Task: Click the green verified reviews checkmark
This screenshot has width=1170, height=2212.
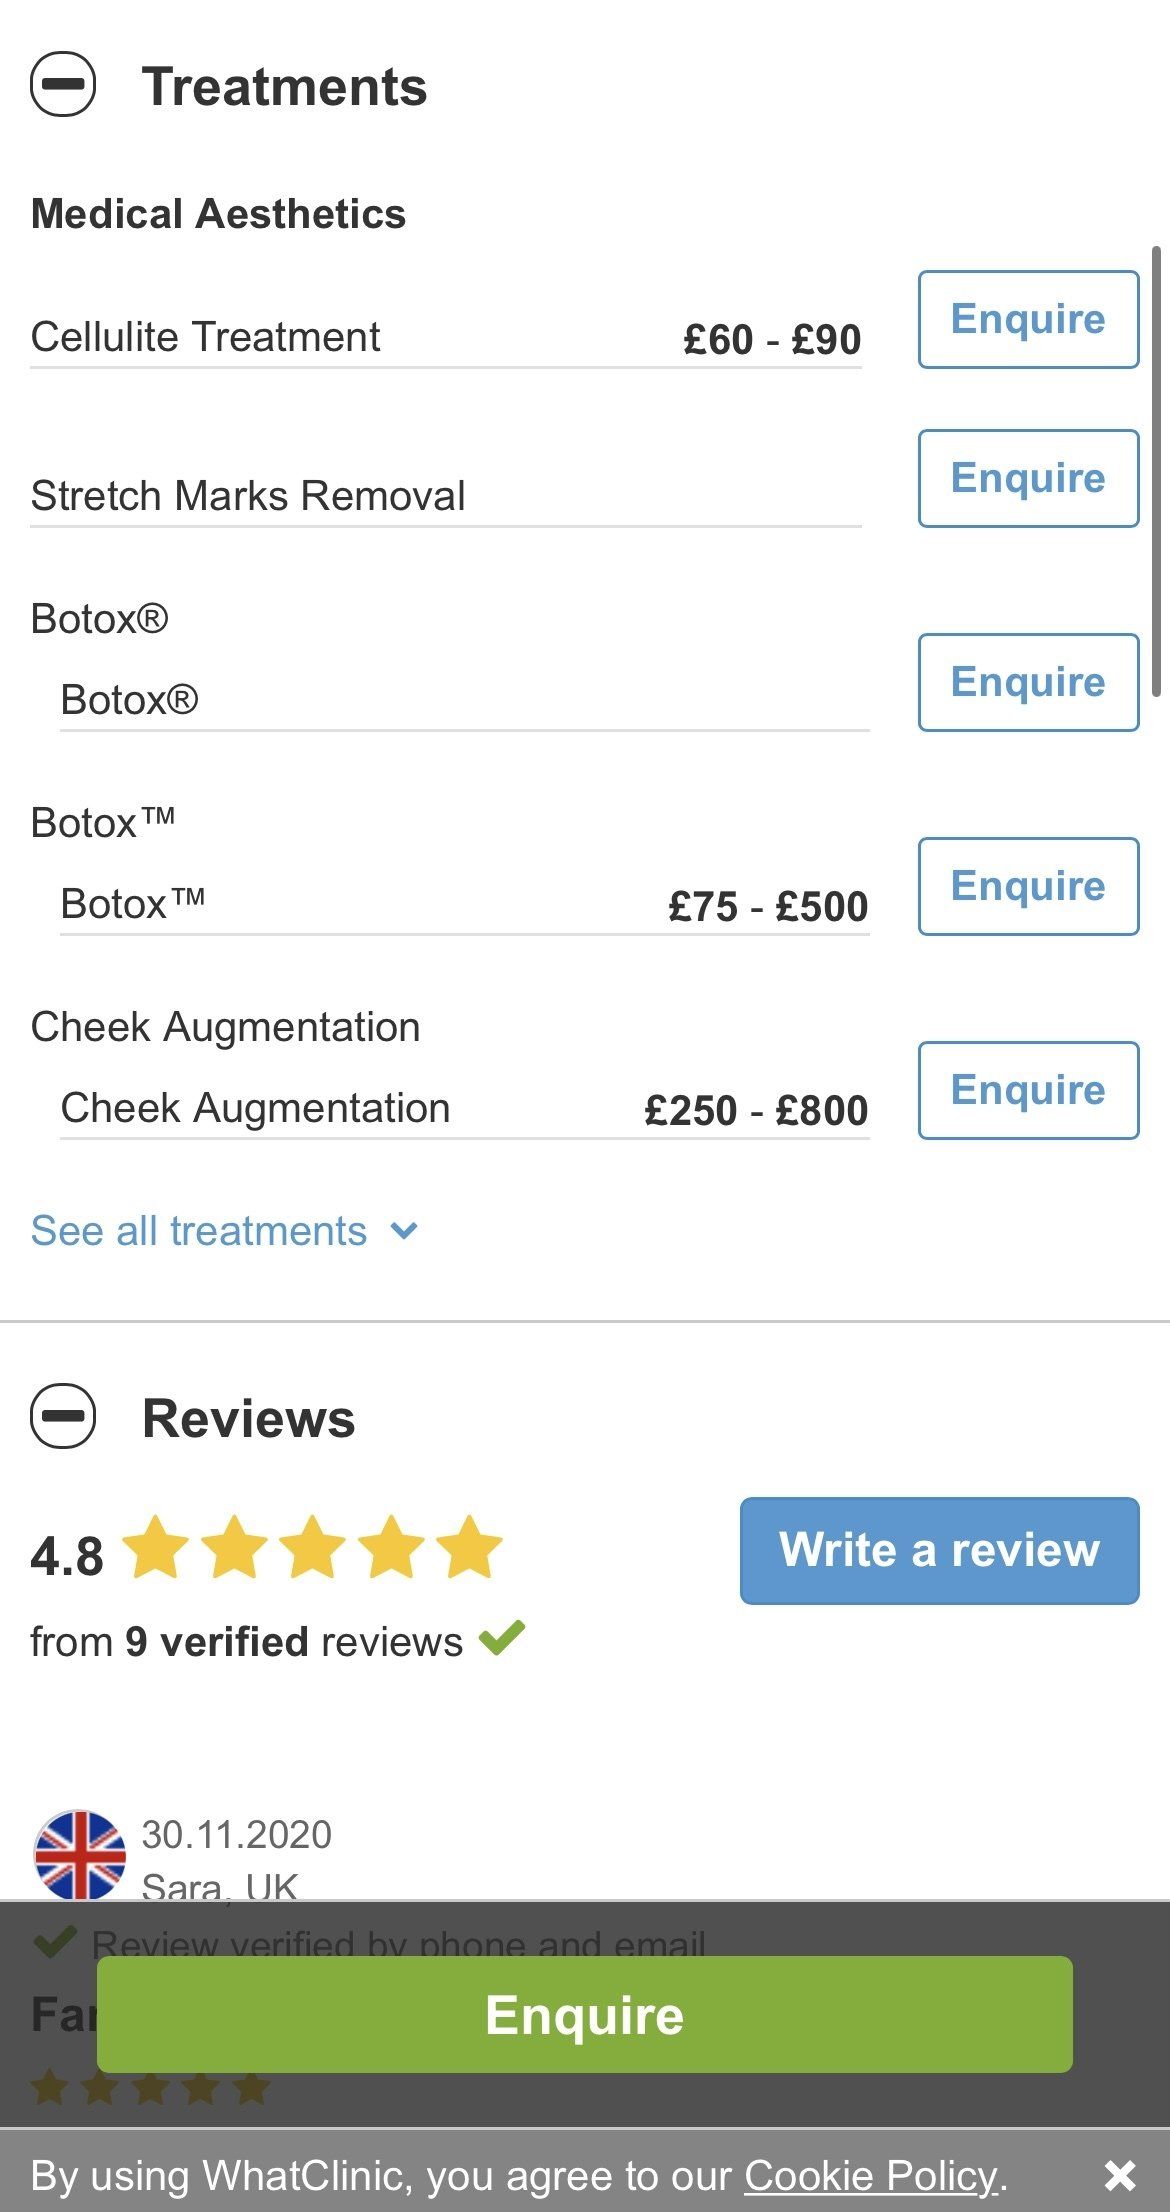Action: (502, 1638)
